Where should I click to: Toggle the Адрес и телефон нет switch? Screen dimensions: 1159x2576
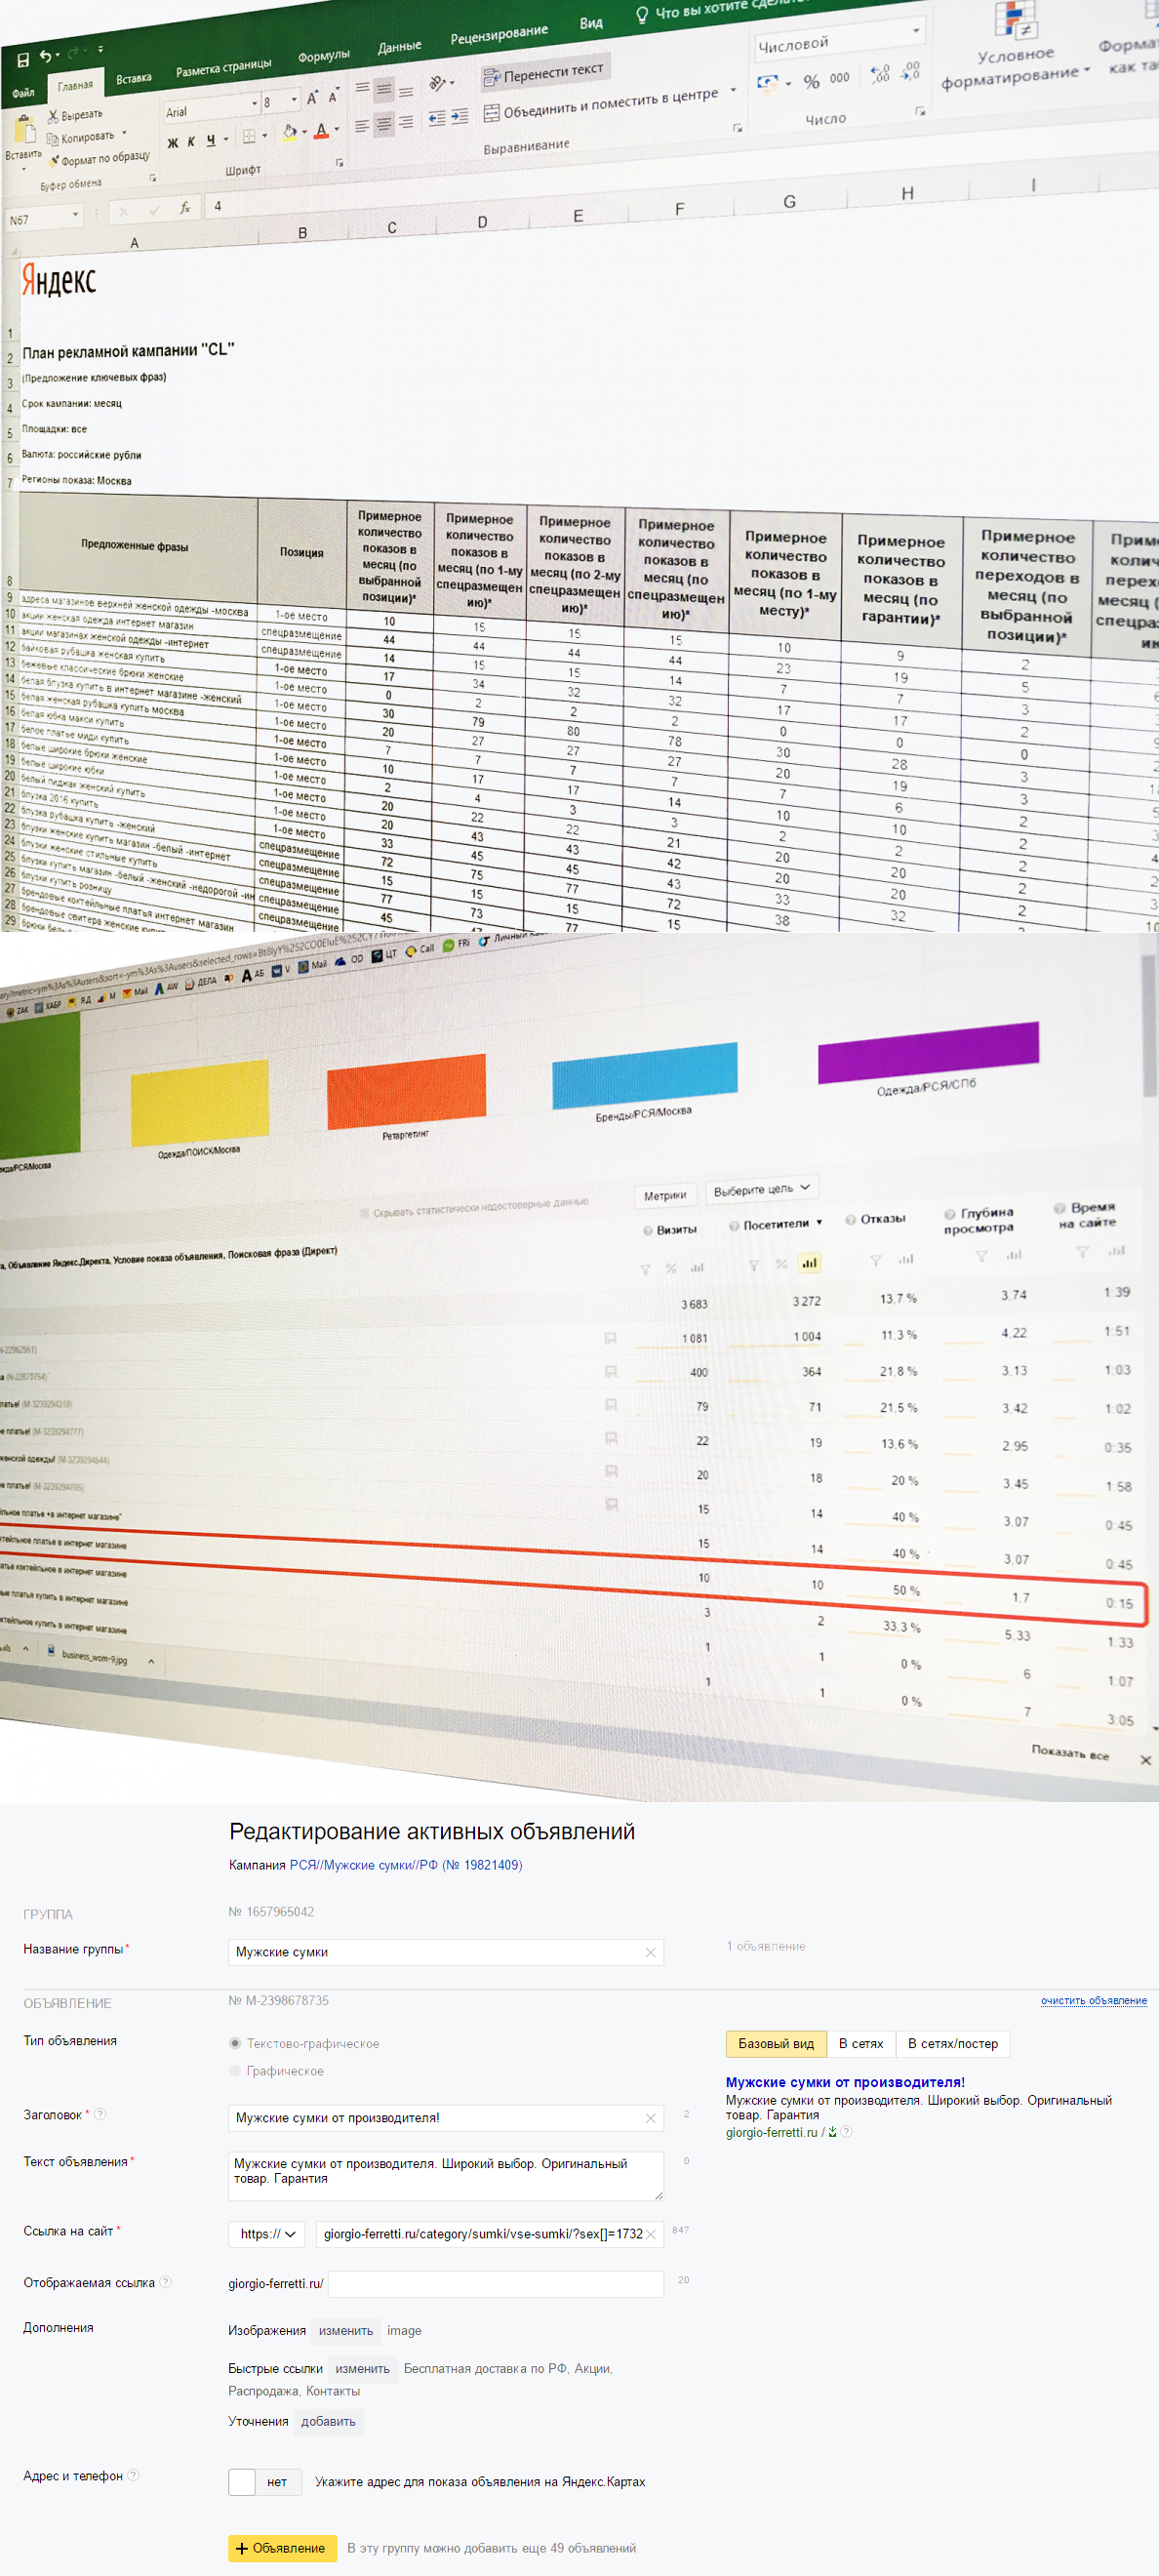click(x=265, y=2483)
